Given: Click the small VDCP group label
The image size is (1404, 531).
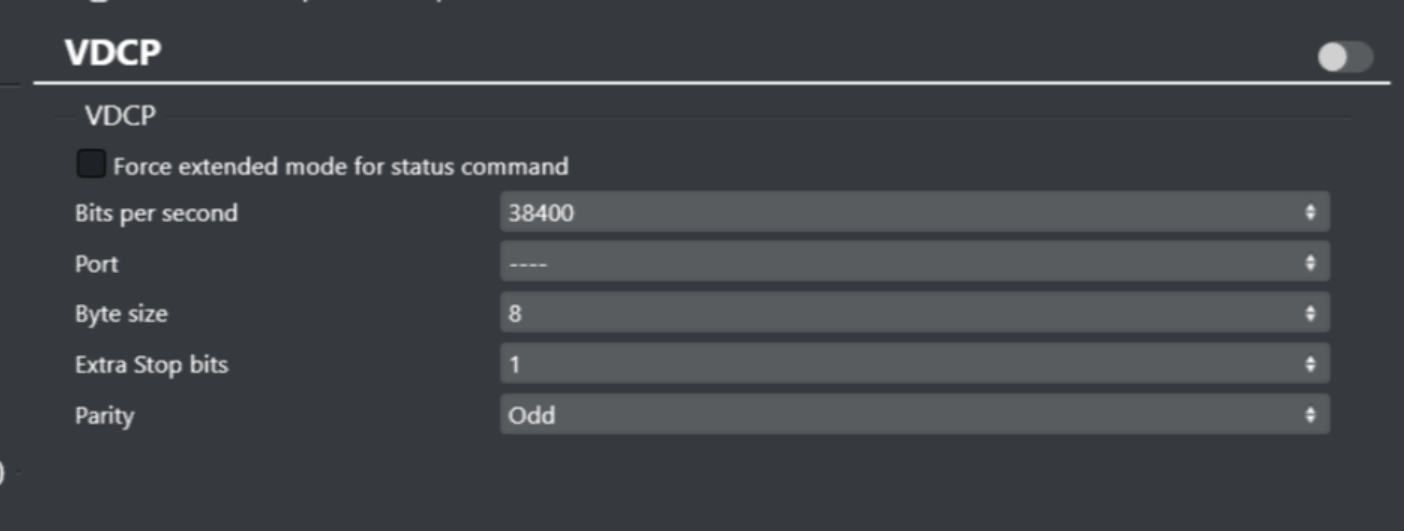Looking at the screenshot, I should 120,116.
